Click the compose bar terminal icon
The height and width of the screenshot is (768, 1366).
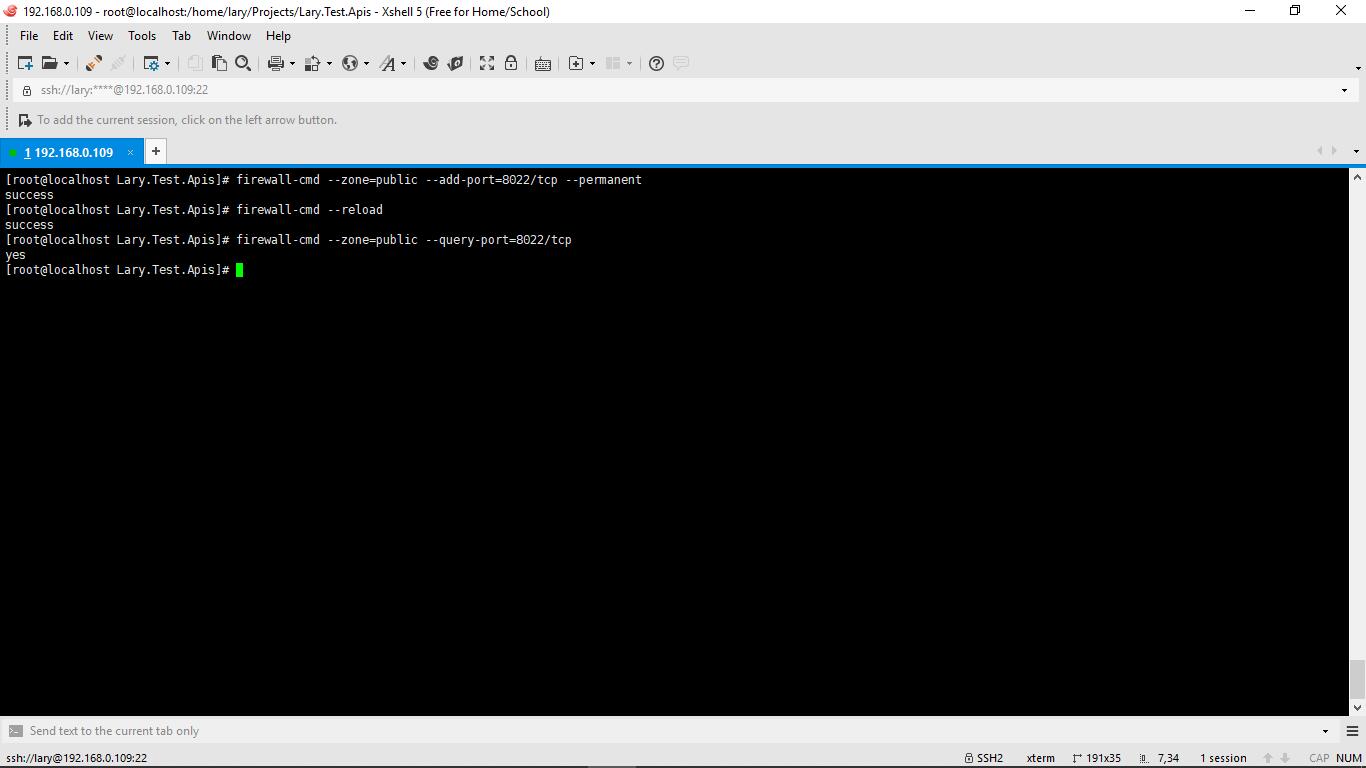pos(15,731)
